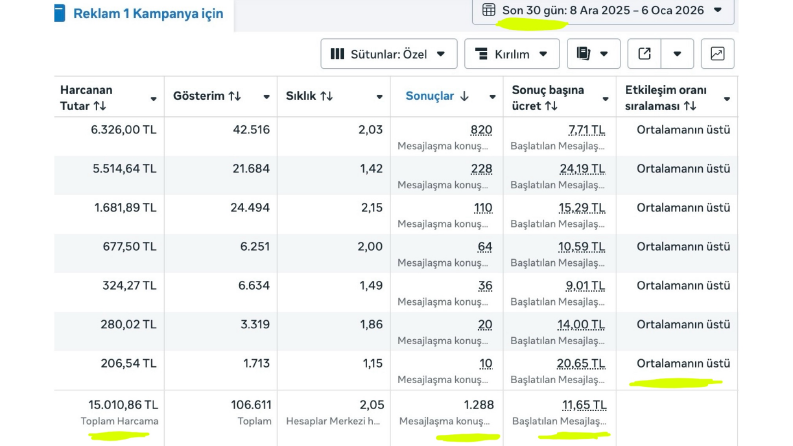Viewport: 793px width, 446px height.
Task: Click the export share icon button
Action: [x=644, y=54]
